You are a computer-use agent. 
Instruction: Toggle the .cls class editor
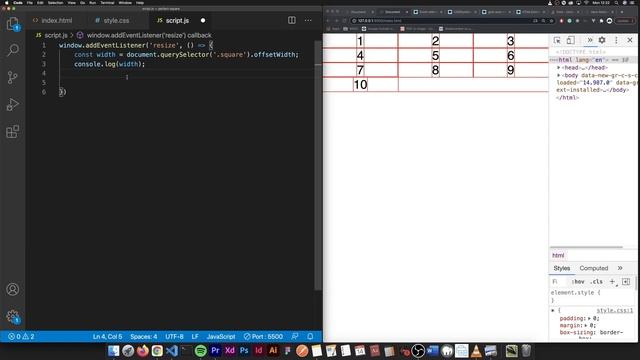click(596, 282)
